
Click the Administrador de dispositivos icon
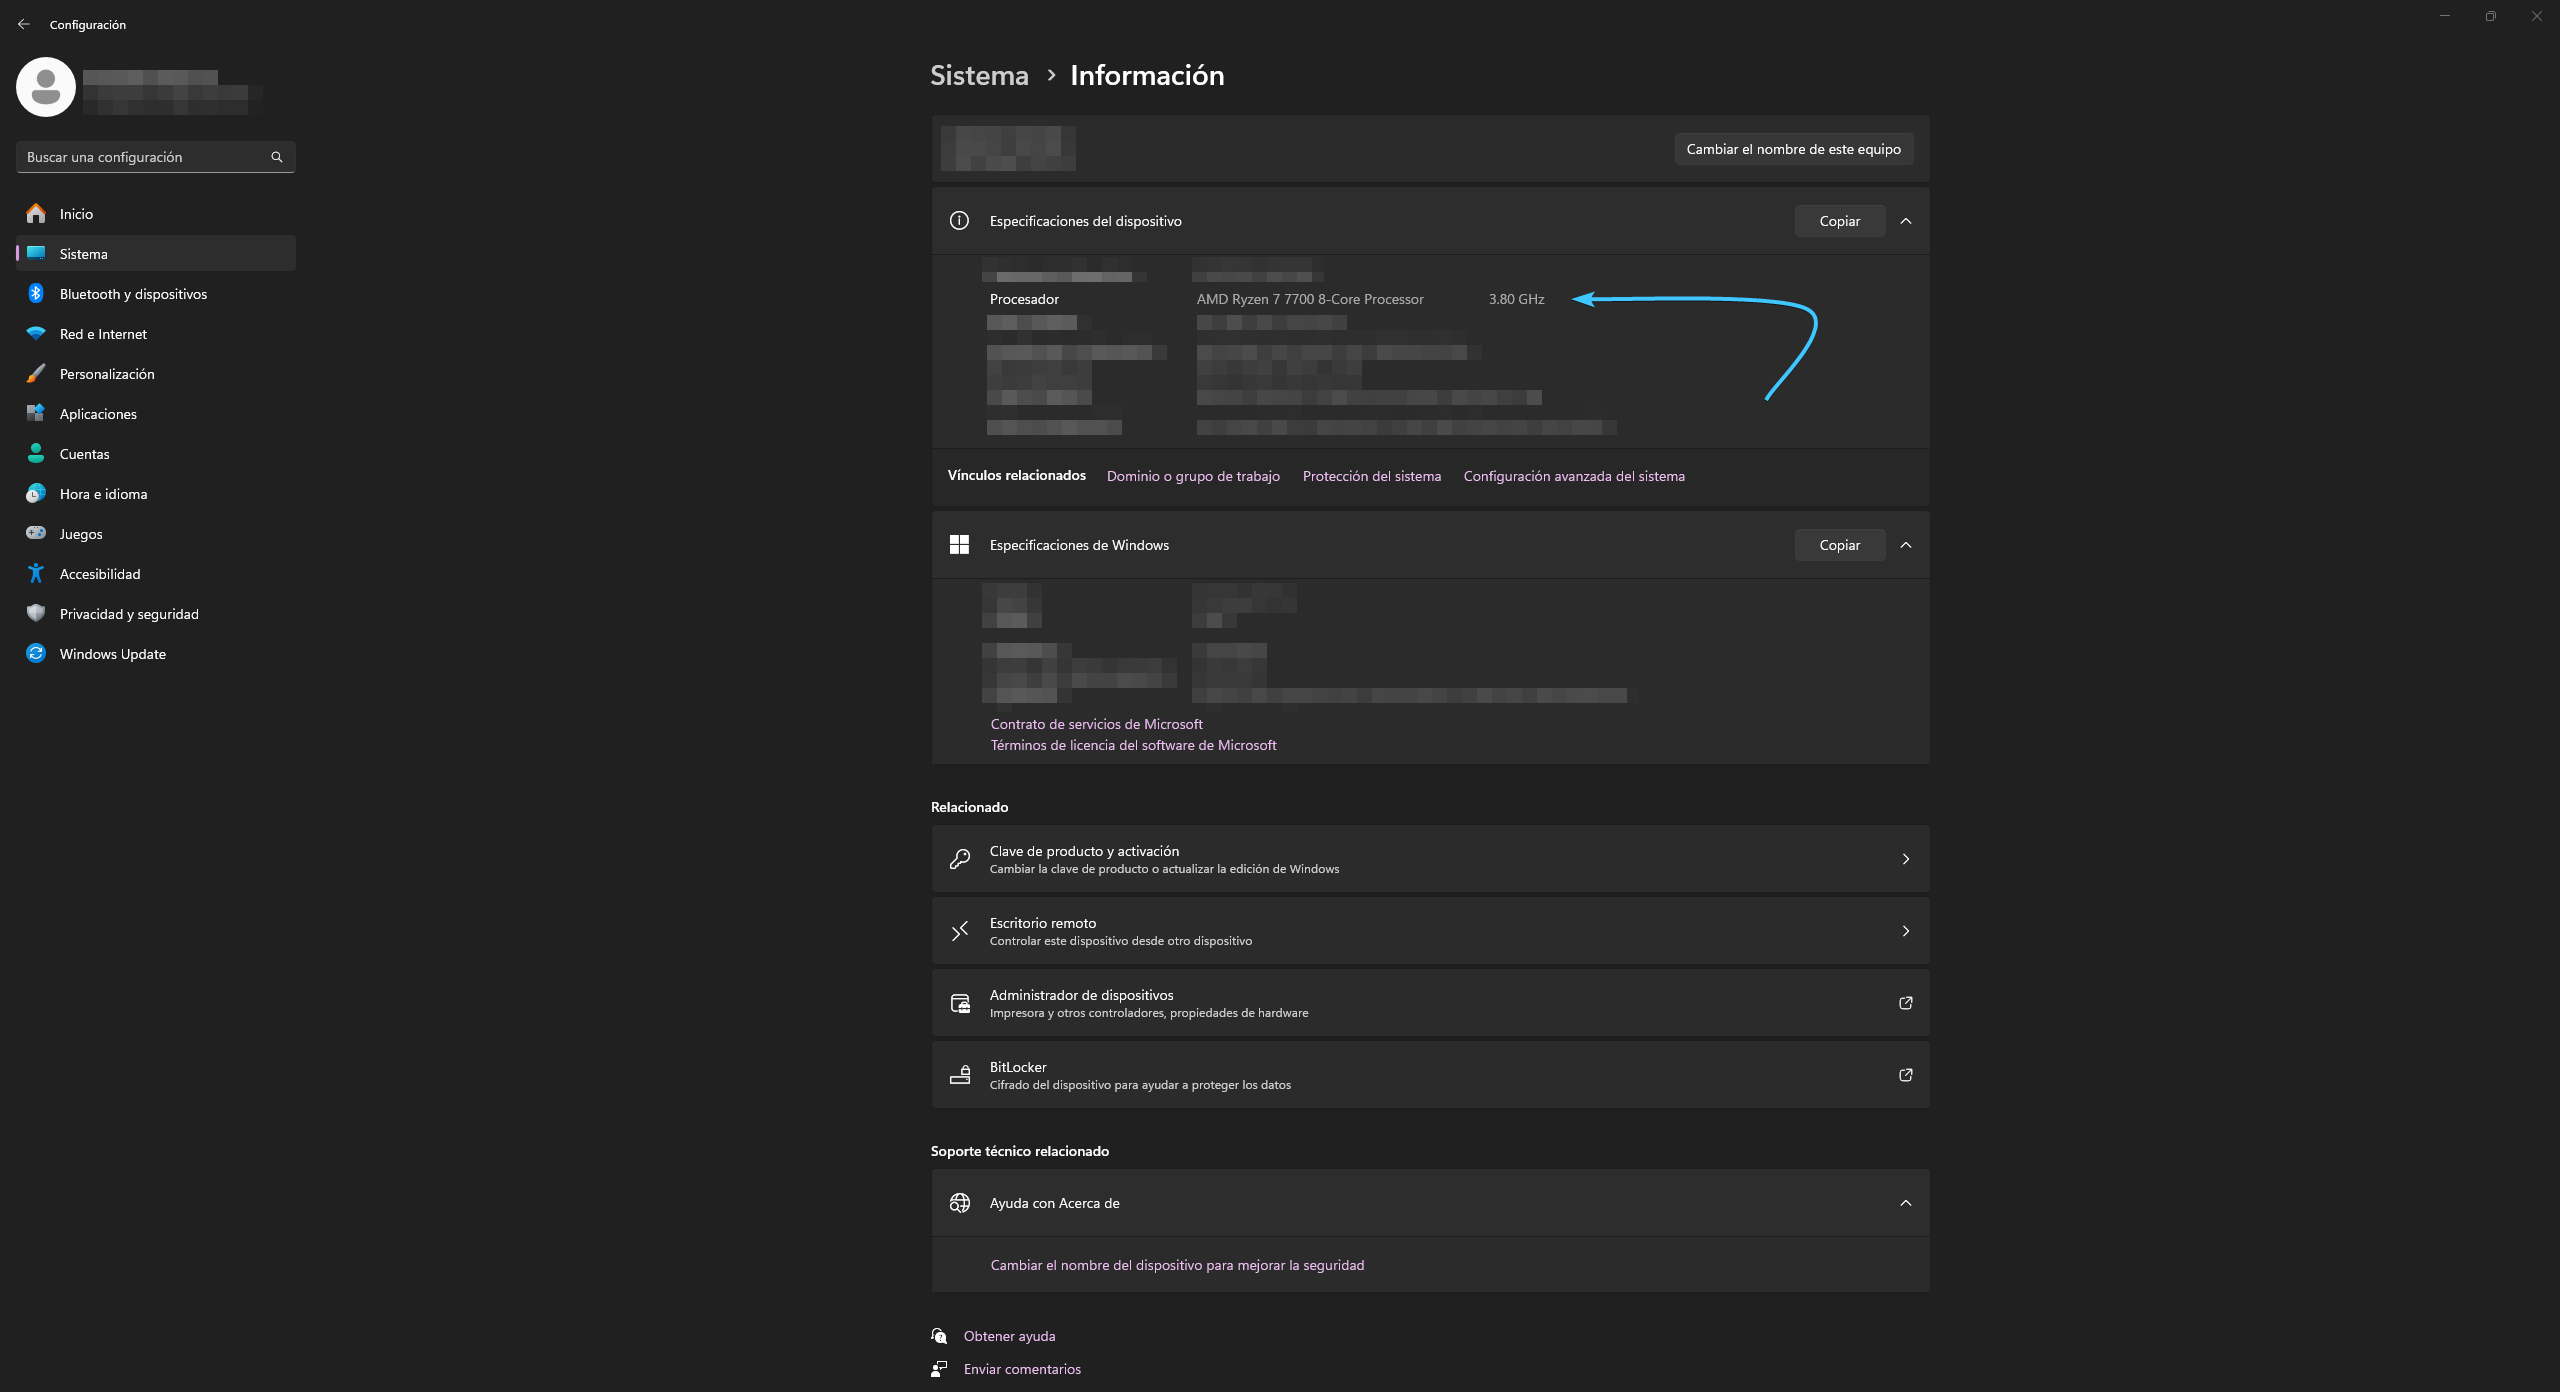(x=959, y=1003)
